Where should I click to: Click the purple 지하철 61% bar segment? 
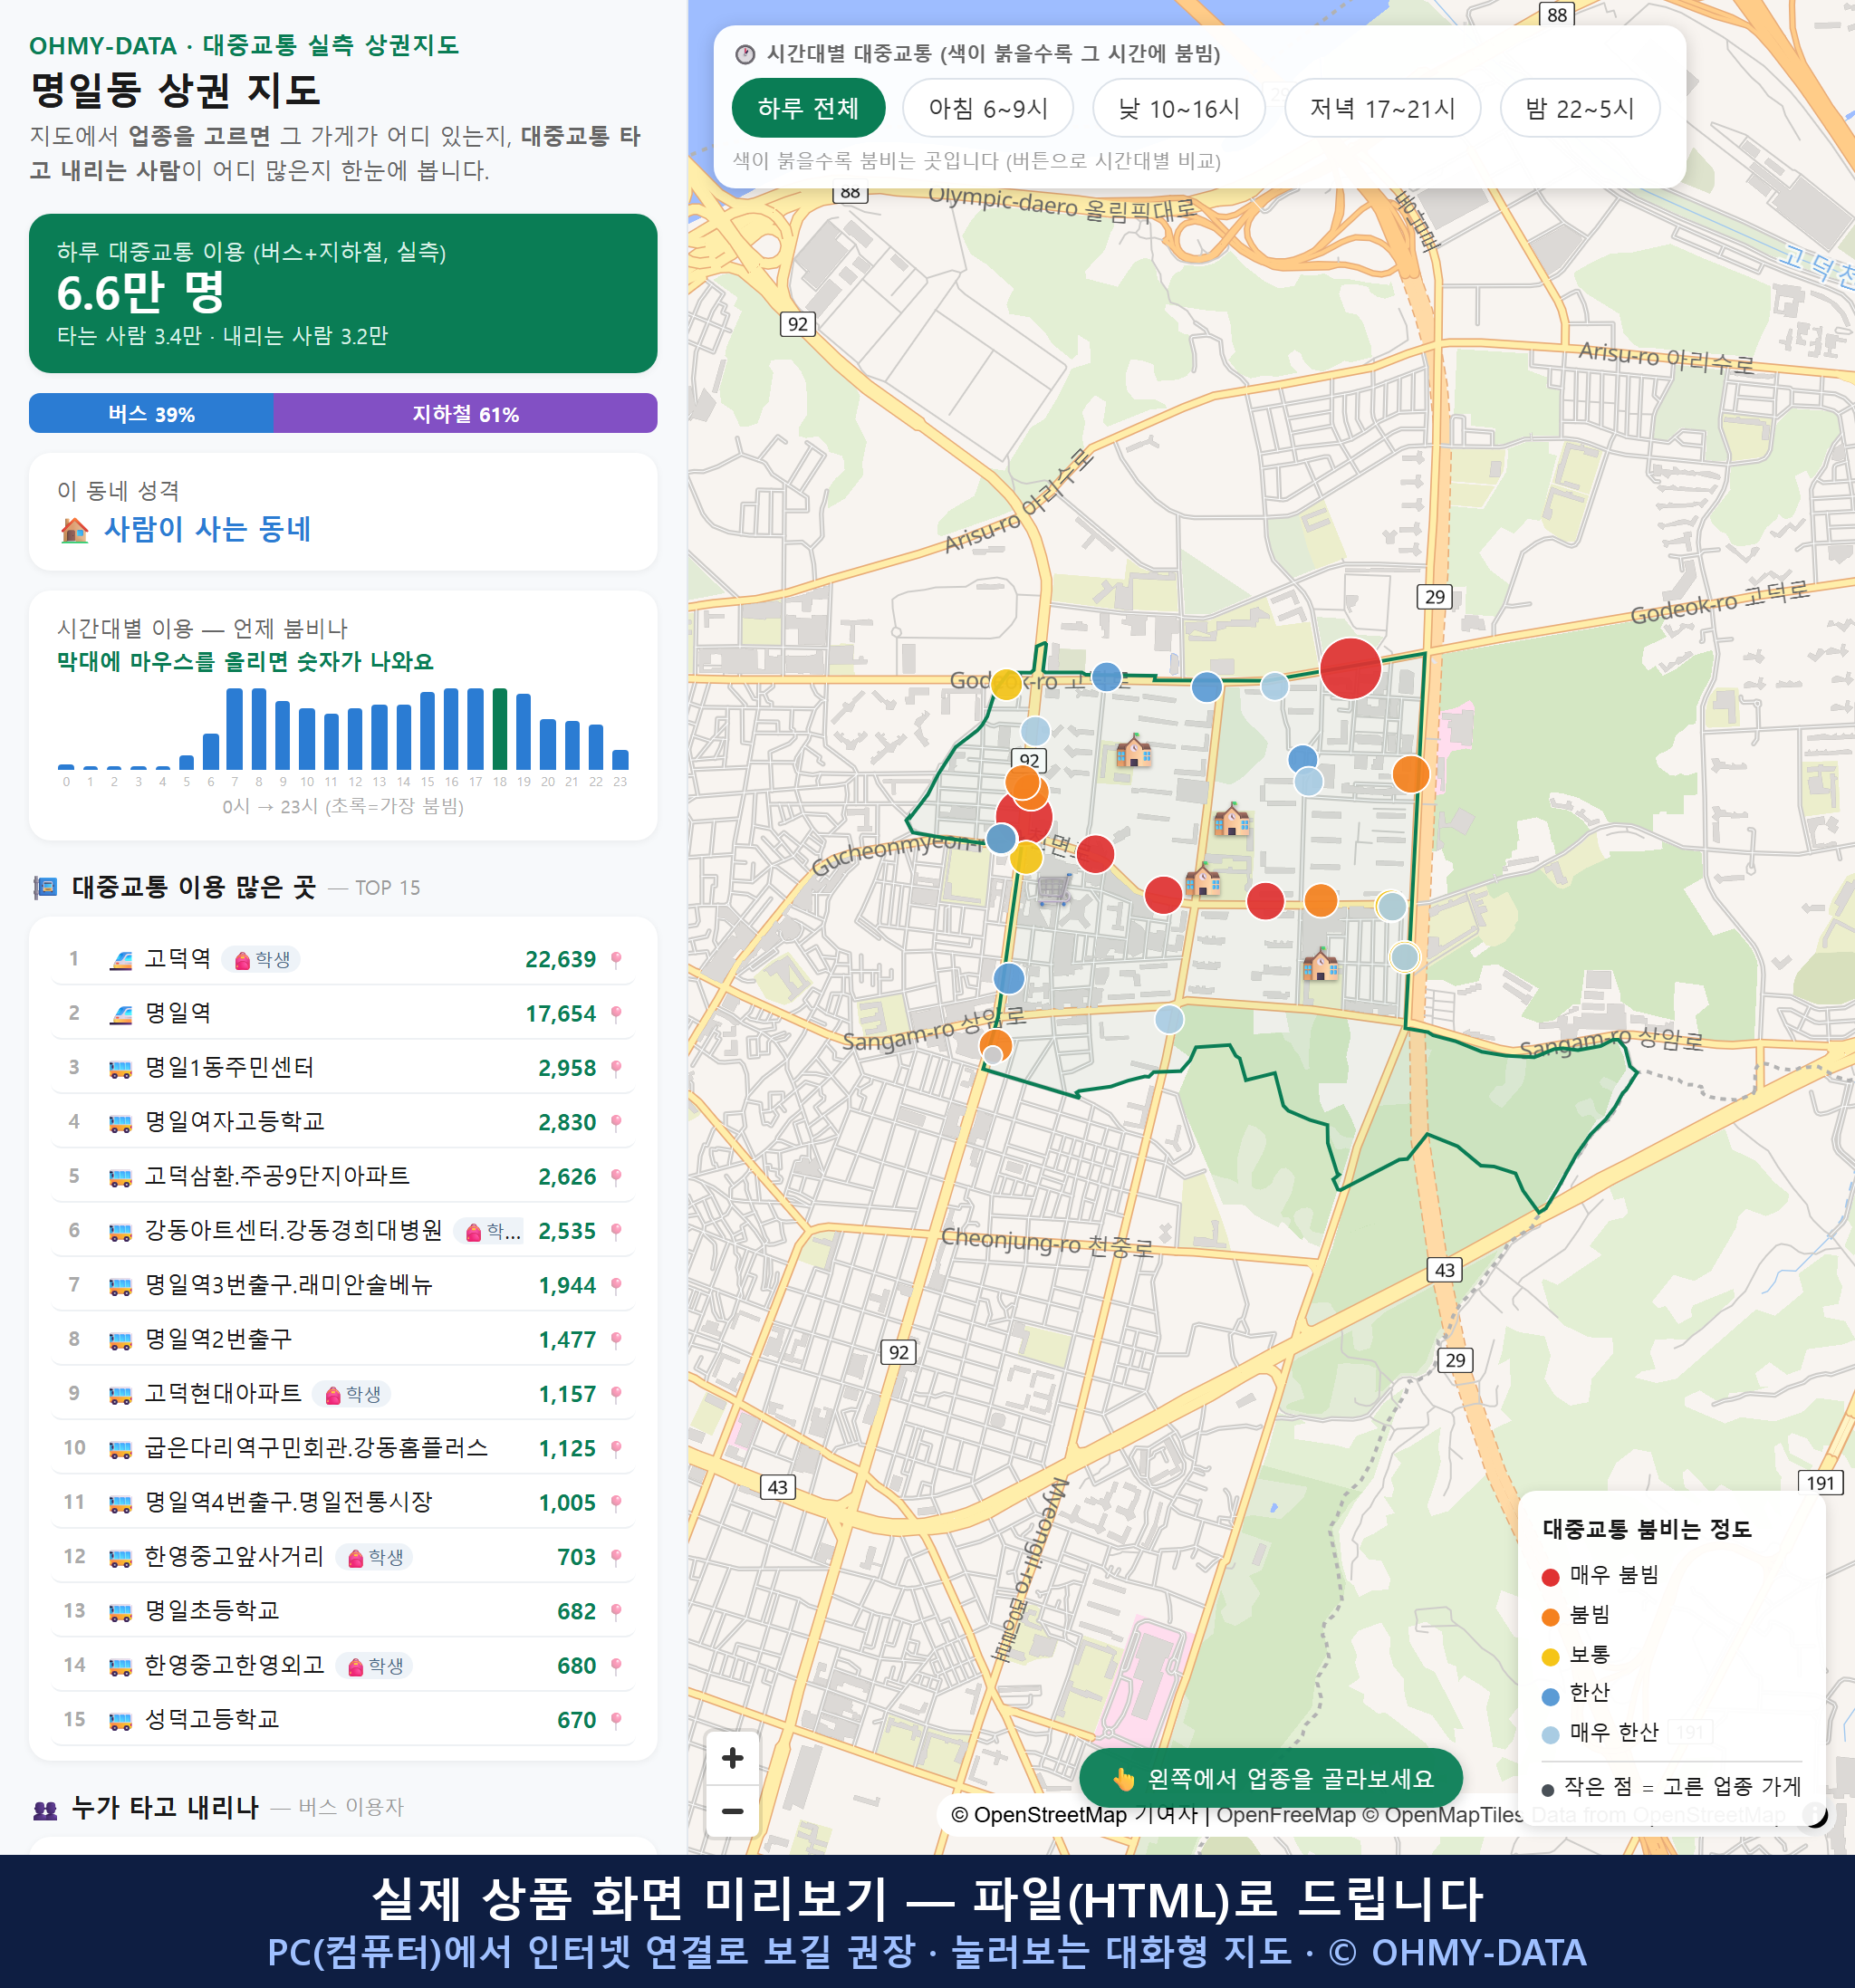465,414
